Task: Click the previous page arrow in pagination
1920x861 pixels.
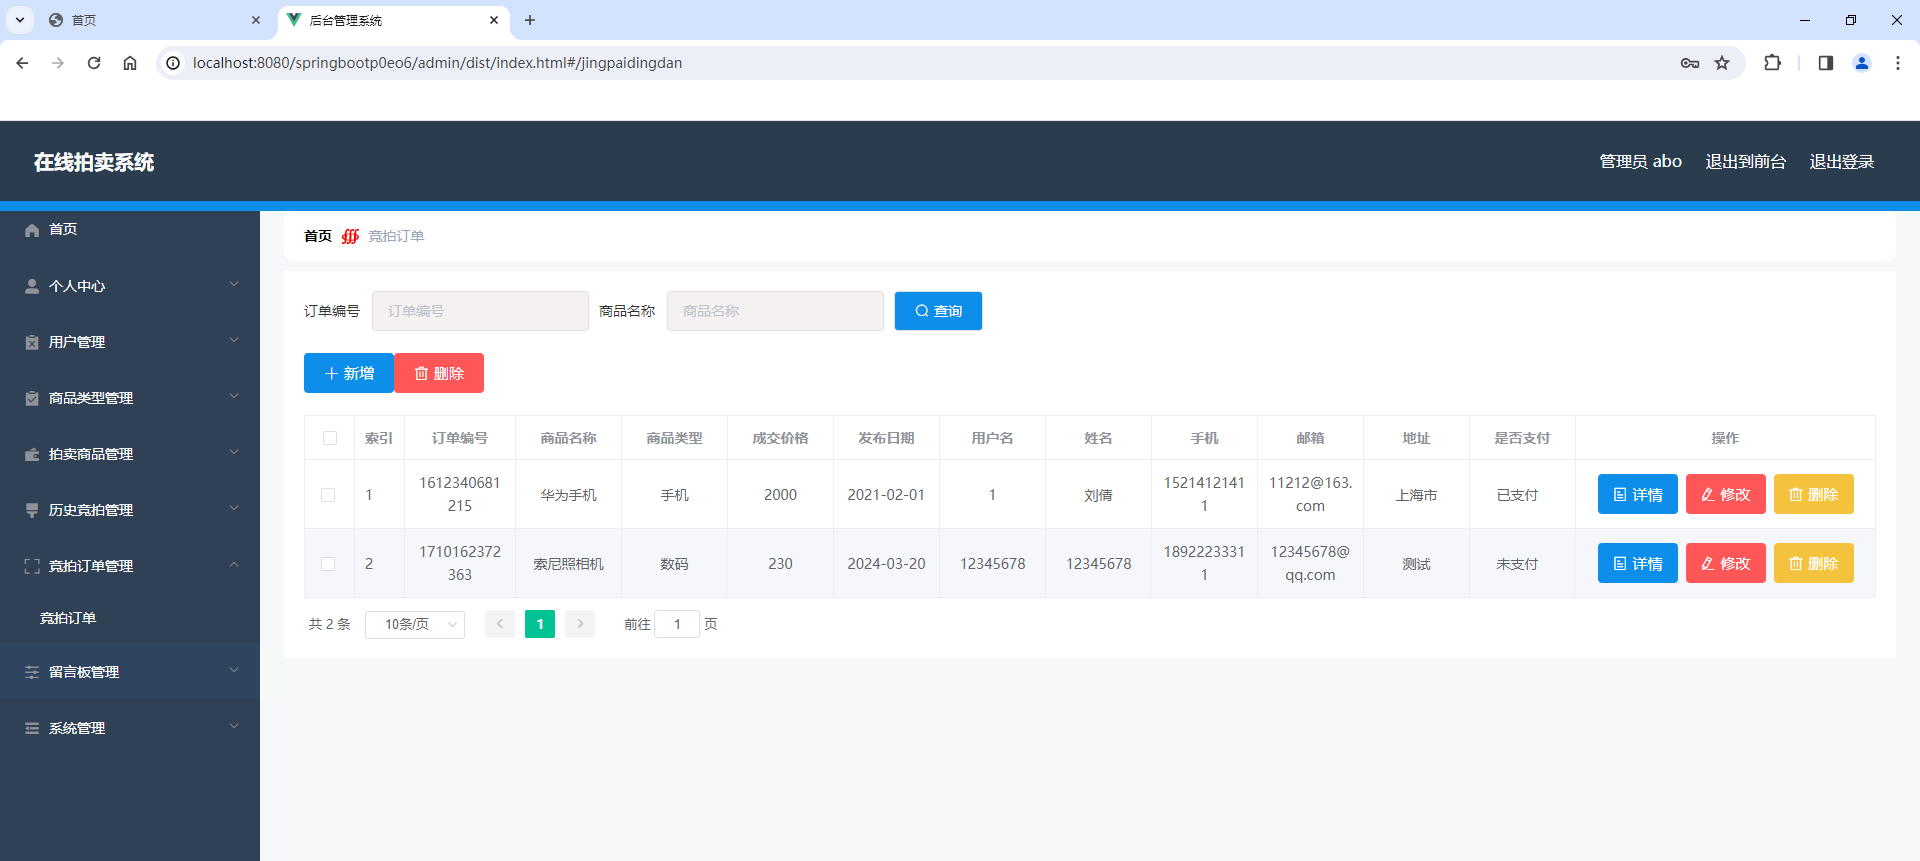Action: tap(500, 624)
